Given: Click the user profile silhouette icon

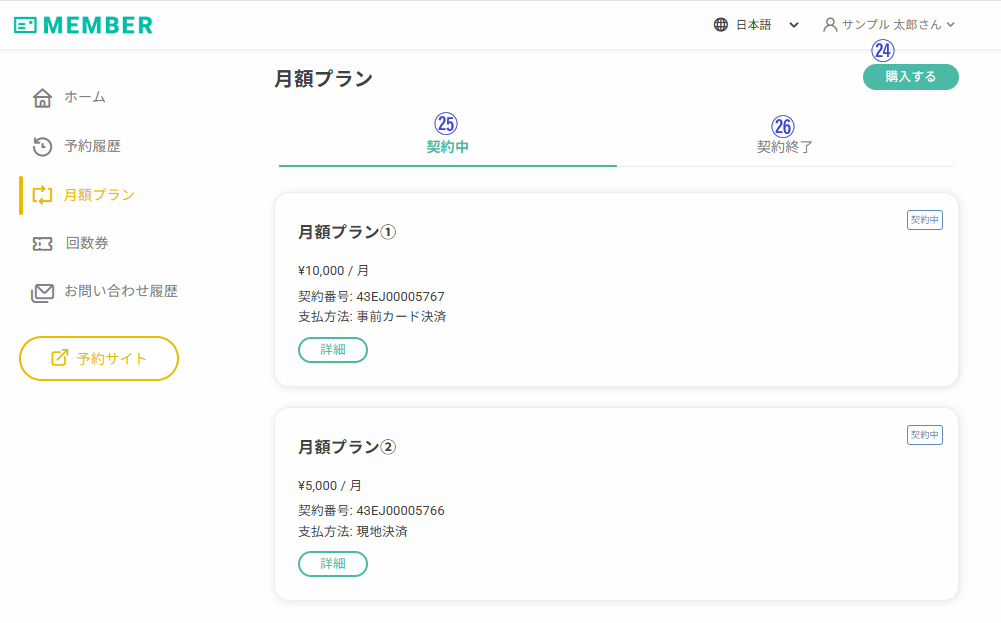Looking at the screenshot, I should 830,25.
